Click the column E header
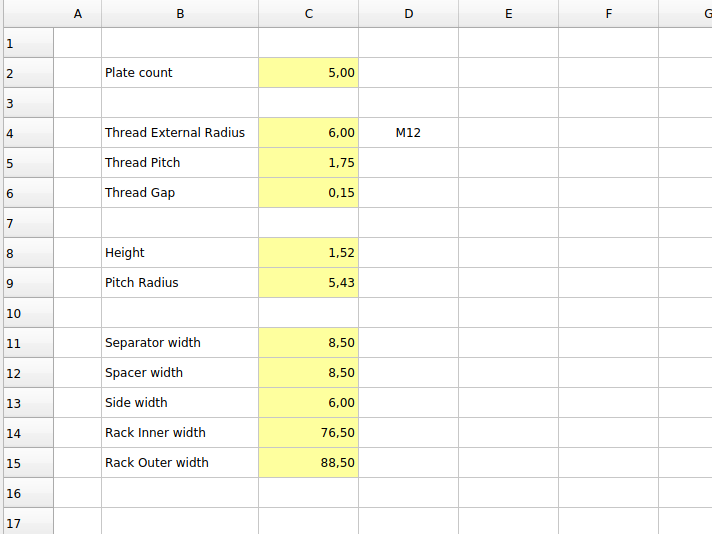Viewport: 712px width, 534px height. (x=508, y=13)
